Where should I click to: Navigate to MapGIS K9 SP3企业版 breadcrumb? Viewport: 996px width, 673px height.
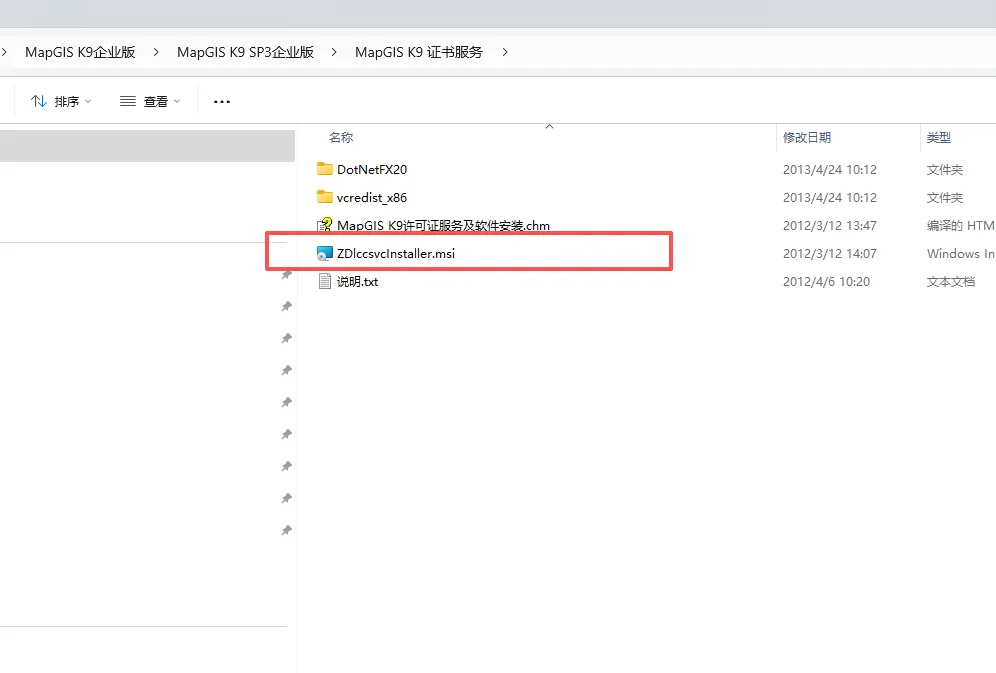tap(245, 52)
